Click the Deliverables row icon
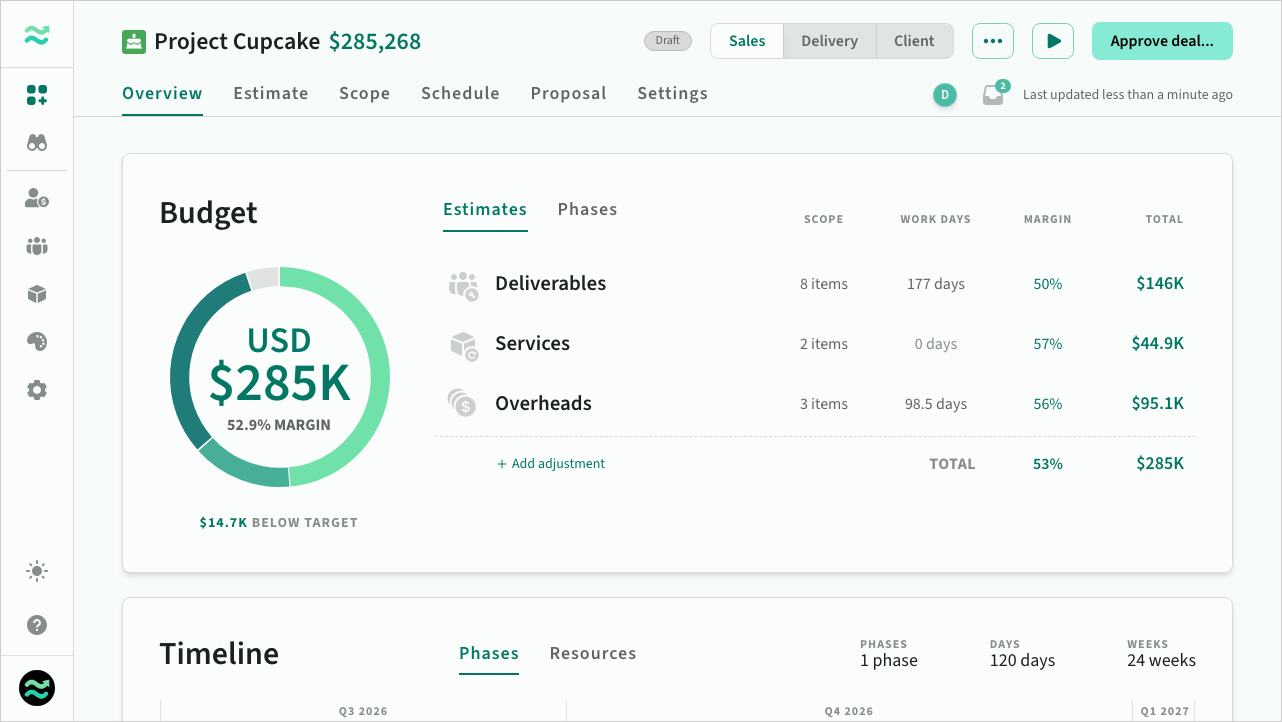 pos(464,285)
